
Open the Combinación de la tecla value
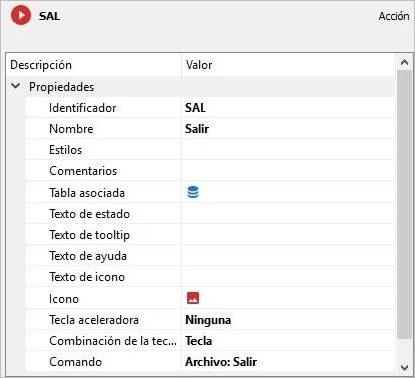(x=288, y=341)
